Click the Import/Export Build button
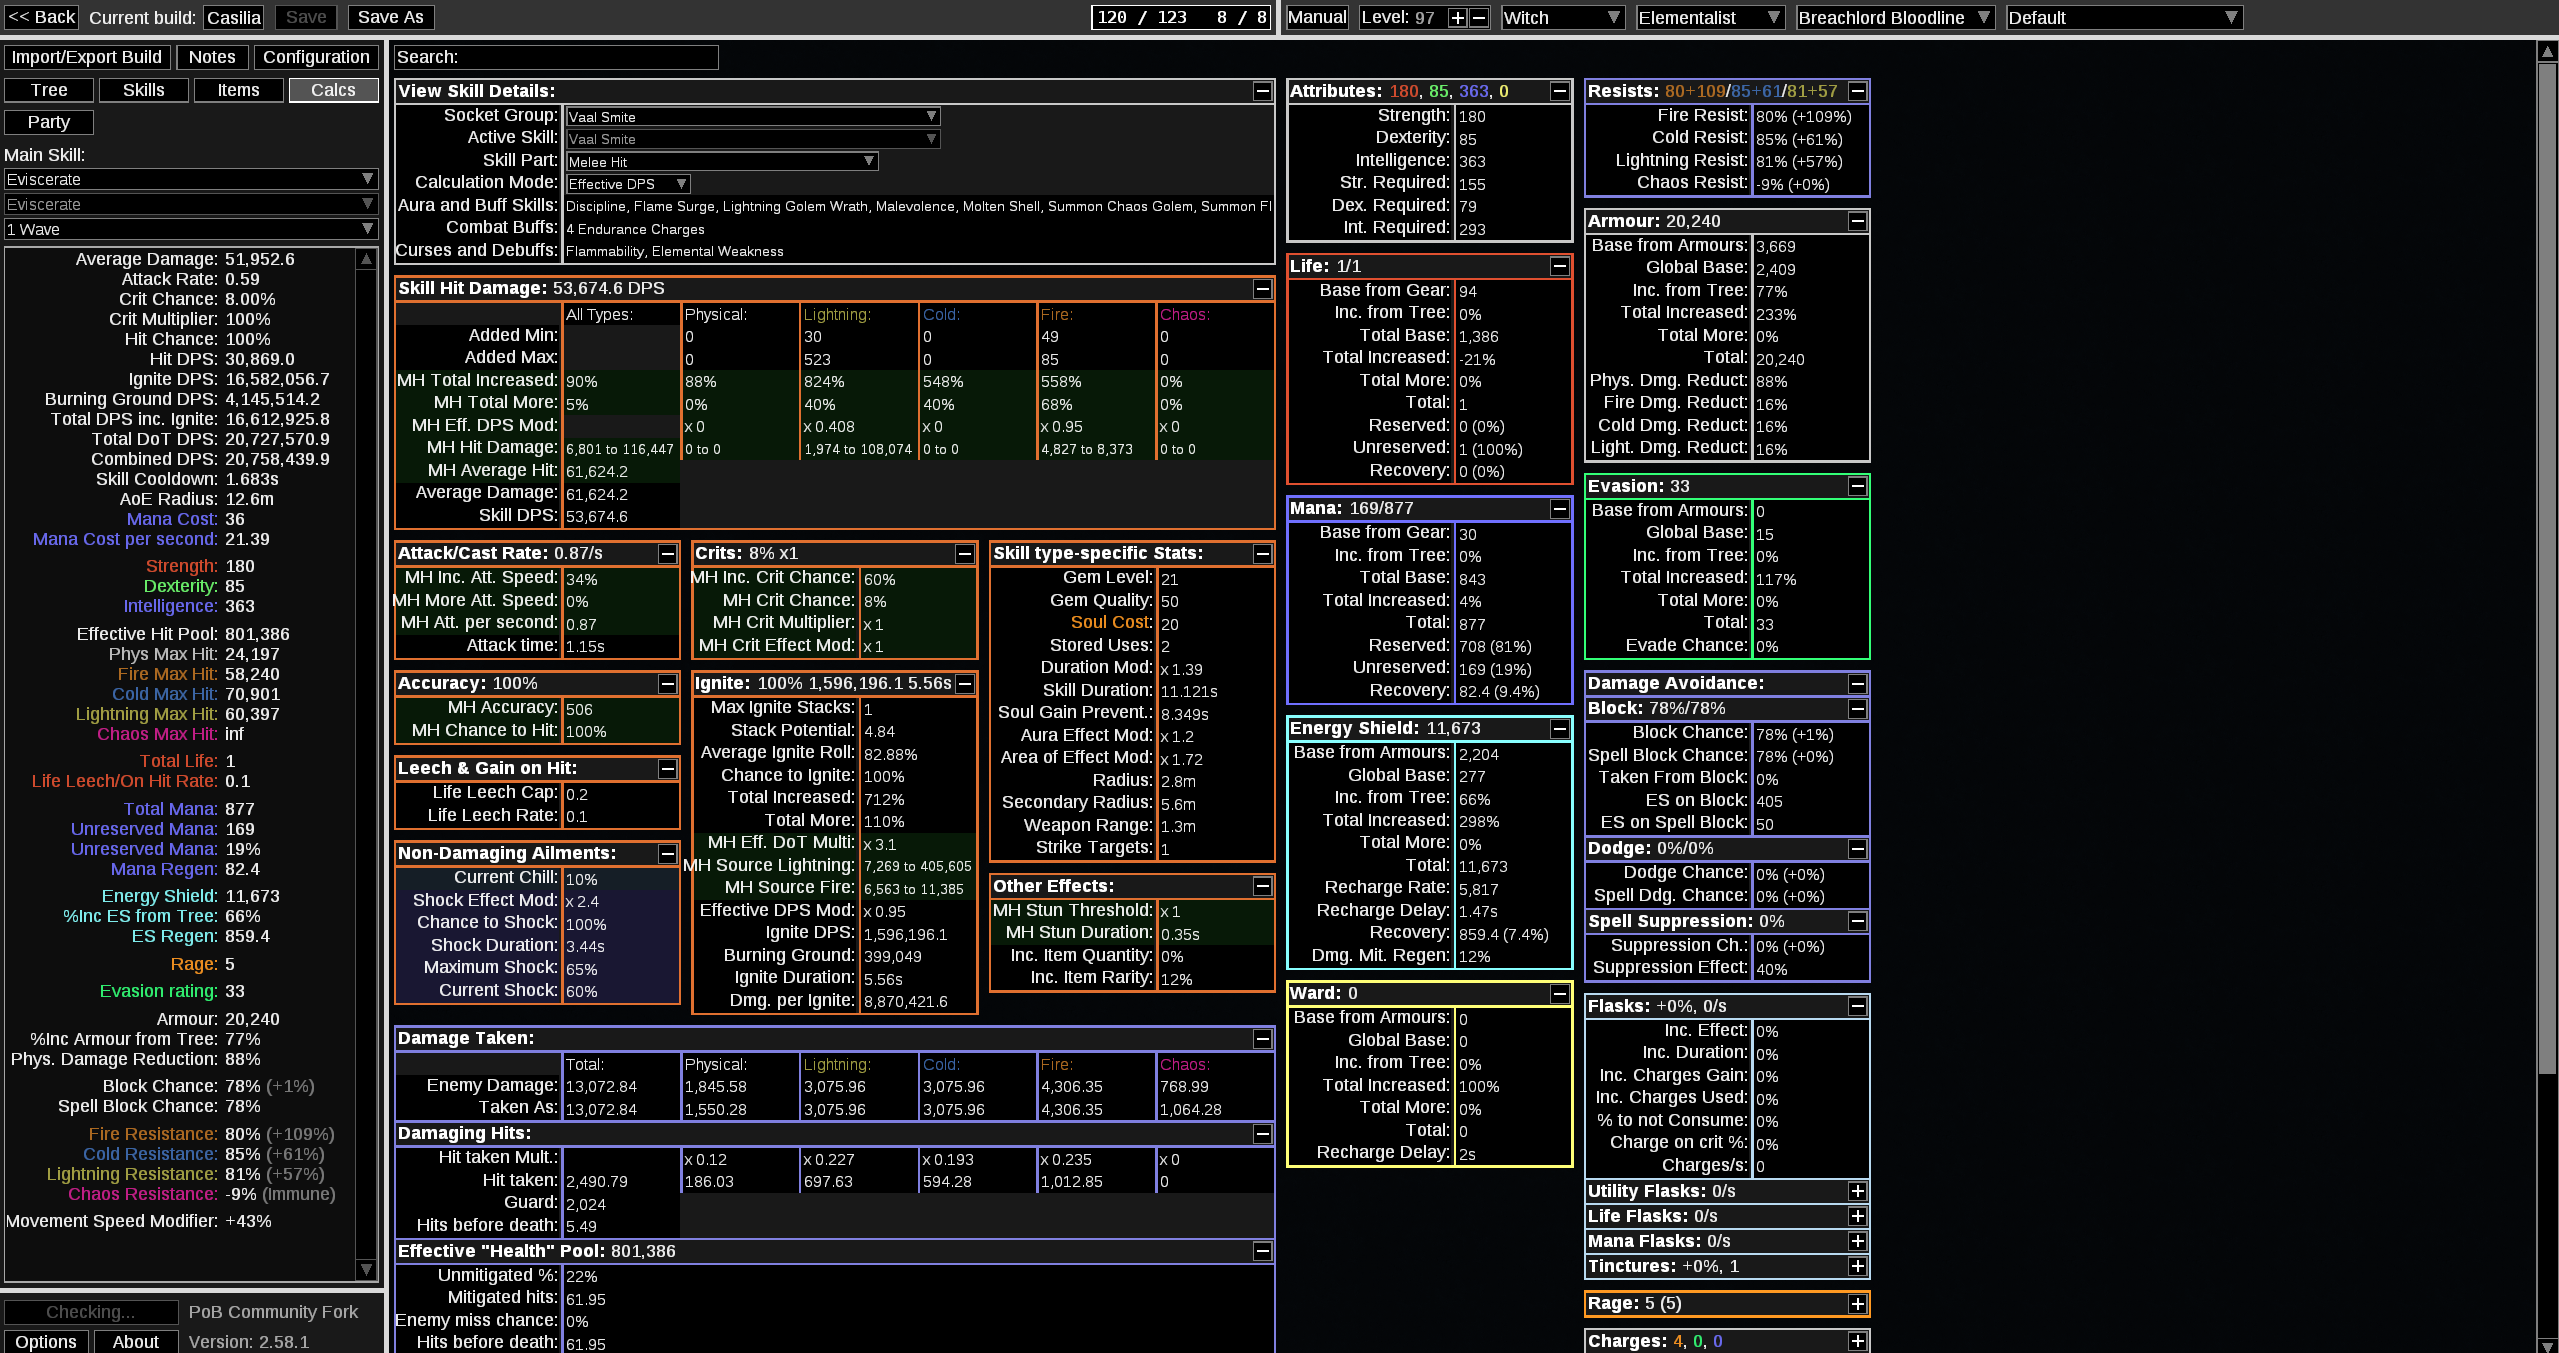 pos(86,57)
